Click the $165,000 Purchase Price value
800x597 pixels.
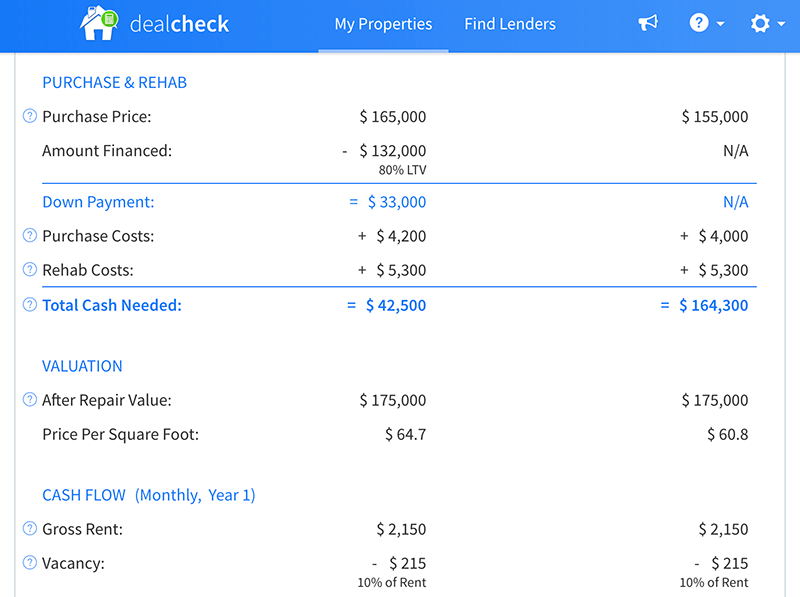pos(392,117)
